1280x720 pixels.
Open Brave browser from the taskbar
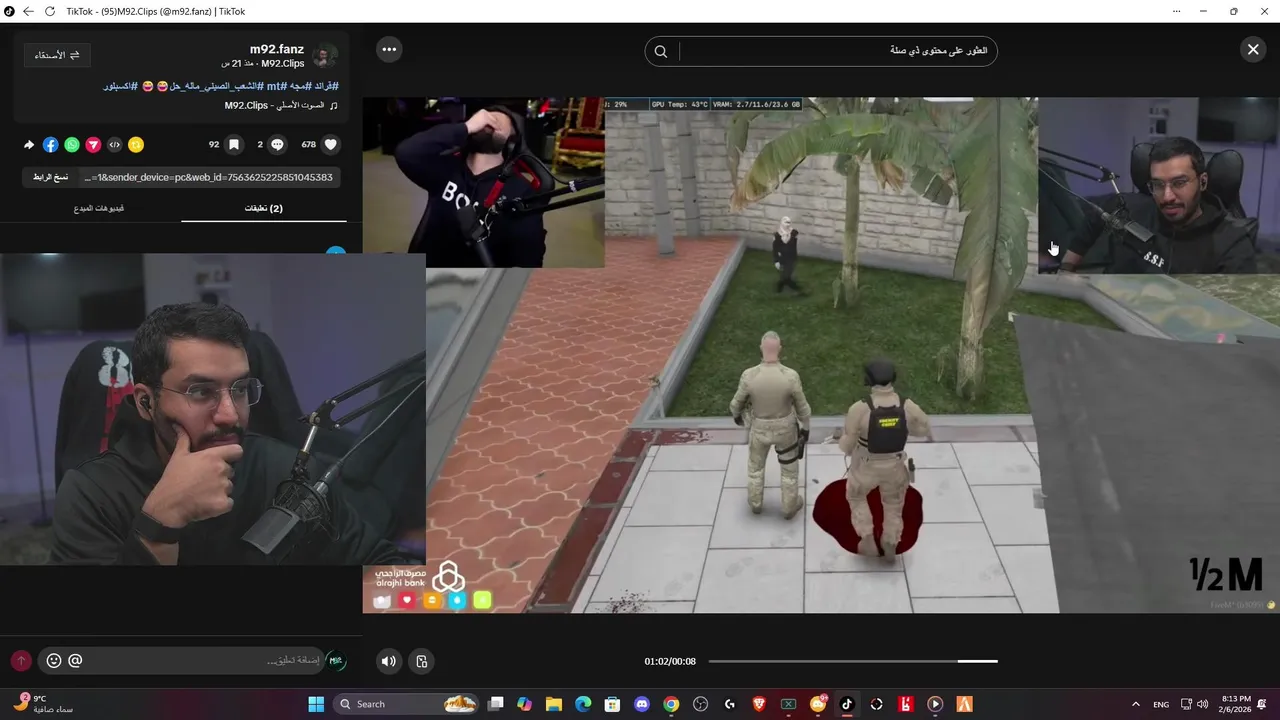coord(759,704)
